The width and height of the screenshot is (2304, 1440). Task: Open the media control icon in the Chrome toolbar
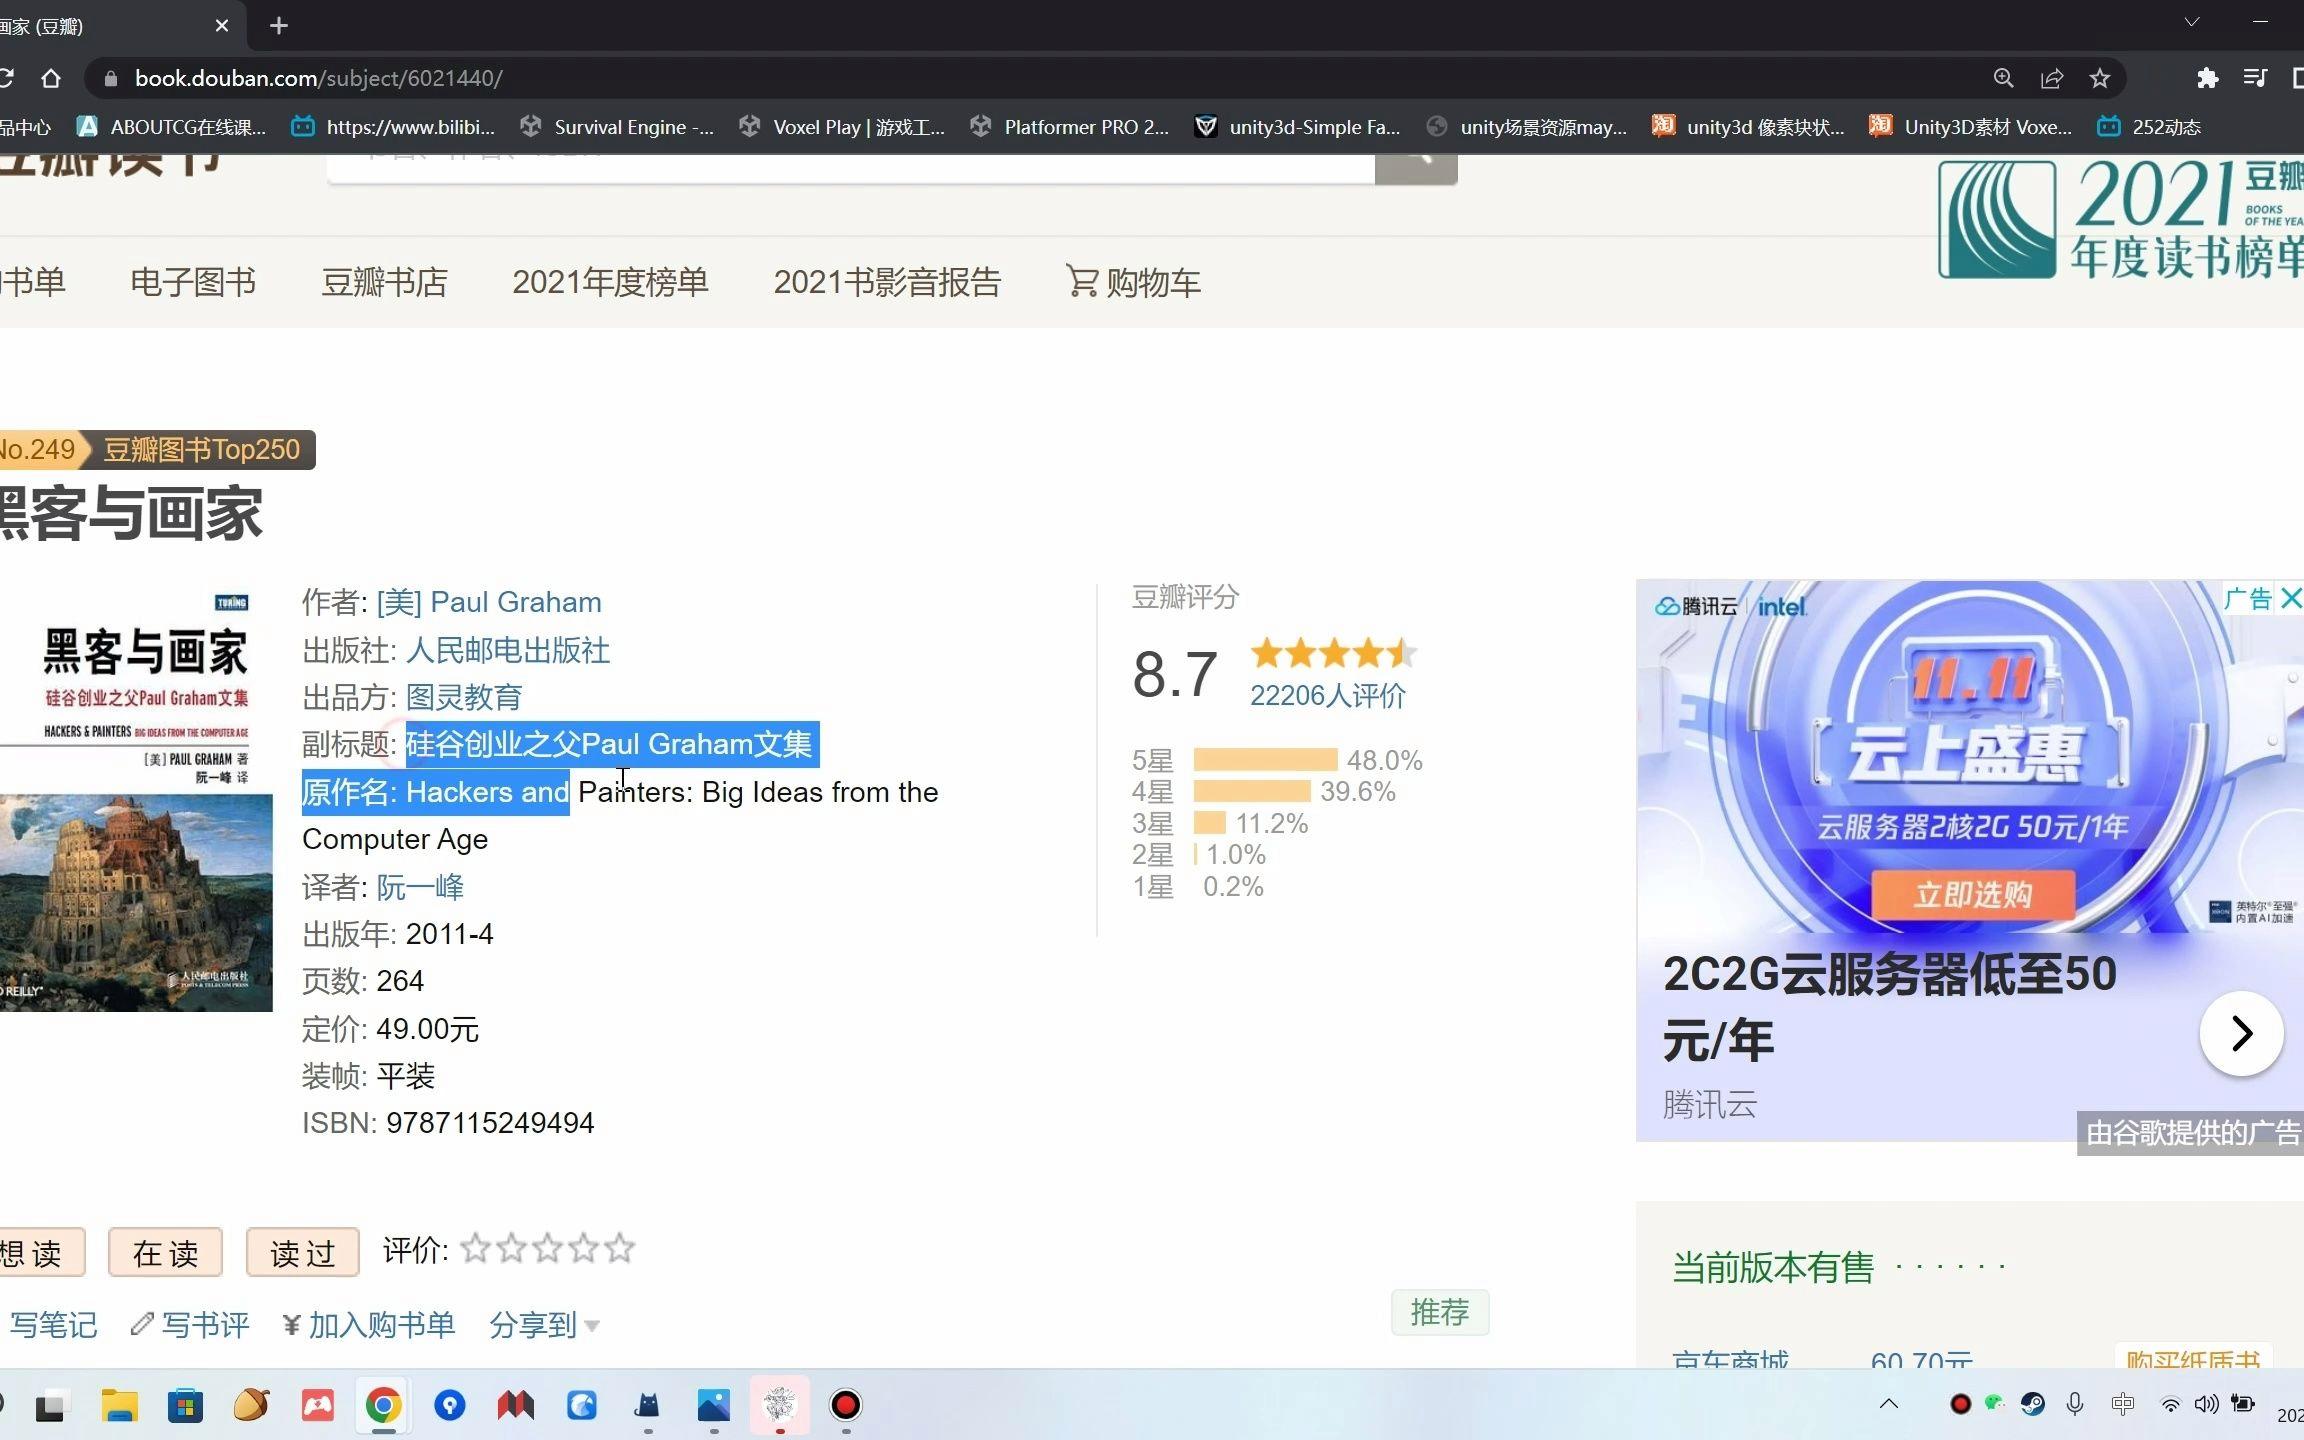pyautogui.click(x=2255, y=78)
